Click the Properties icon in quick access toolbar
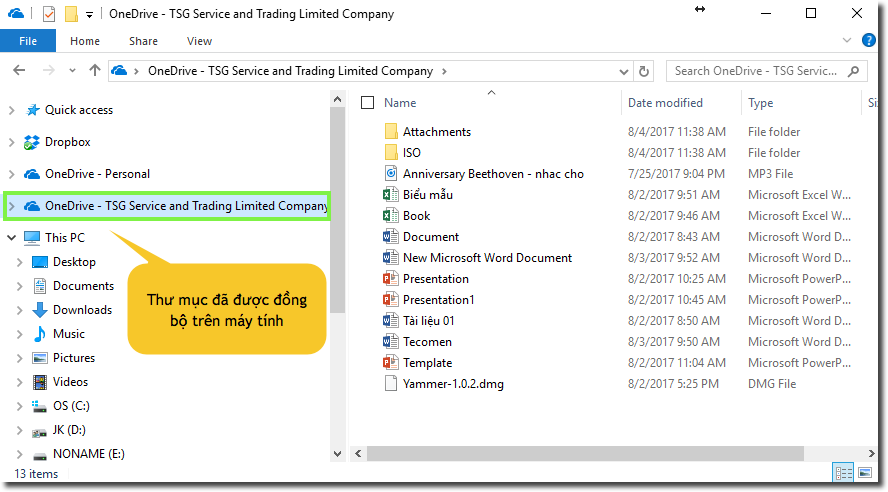Screen dimensions: 888x492 pyautogui.click(x=49, y=14)
